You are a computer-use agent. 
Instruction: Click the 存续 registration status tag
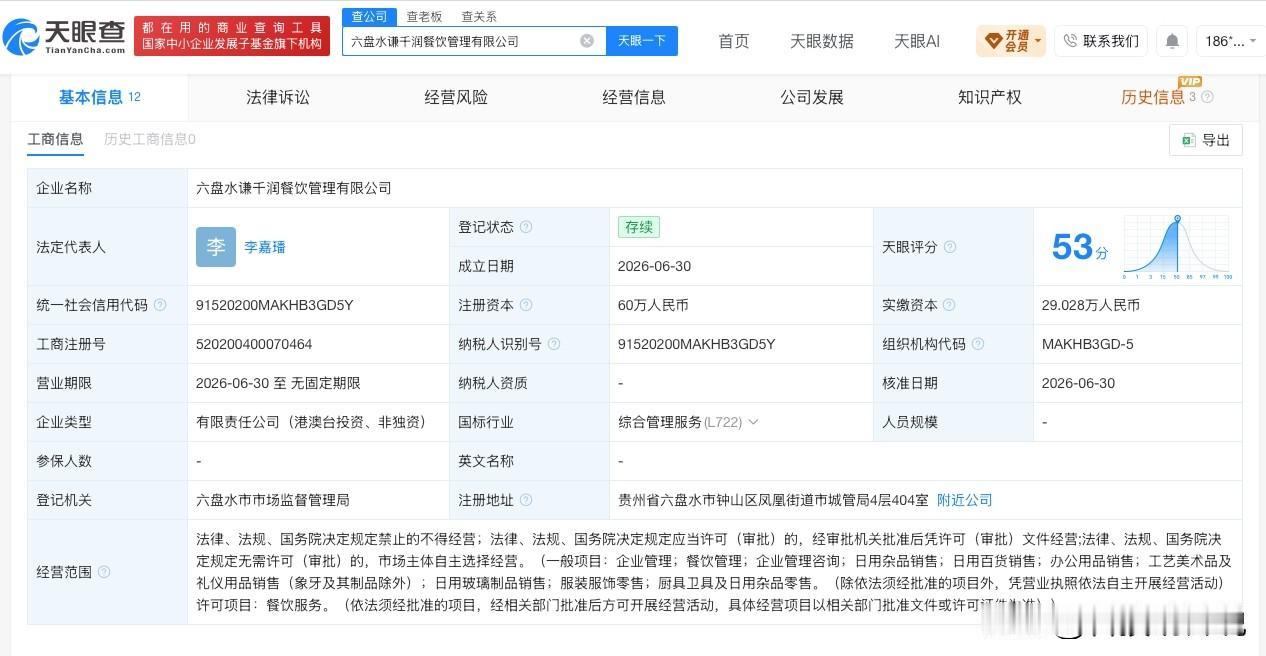click(x=639, y=227)
